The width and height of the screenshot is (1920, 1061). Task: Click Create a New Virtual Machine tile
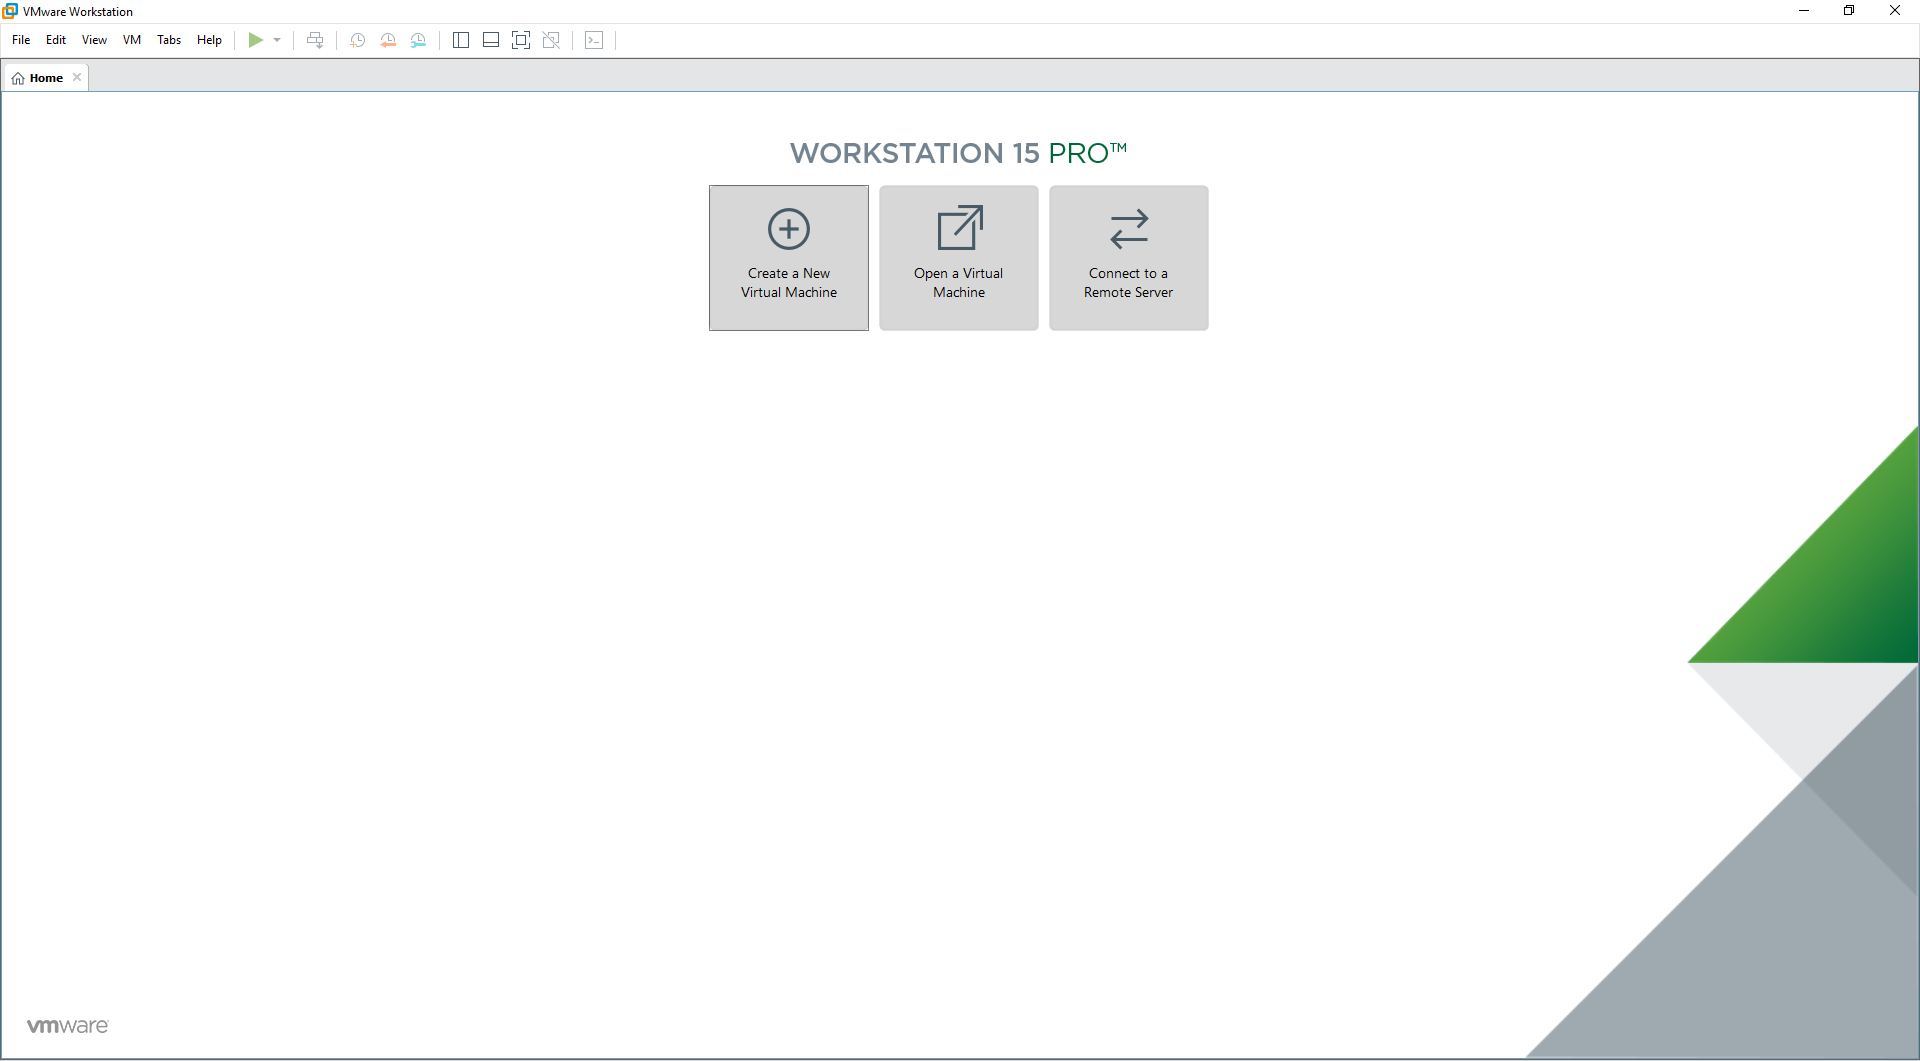(789, 258)
